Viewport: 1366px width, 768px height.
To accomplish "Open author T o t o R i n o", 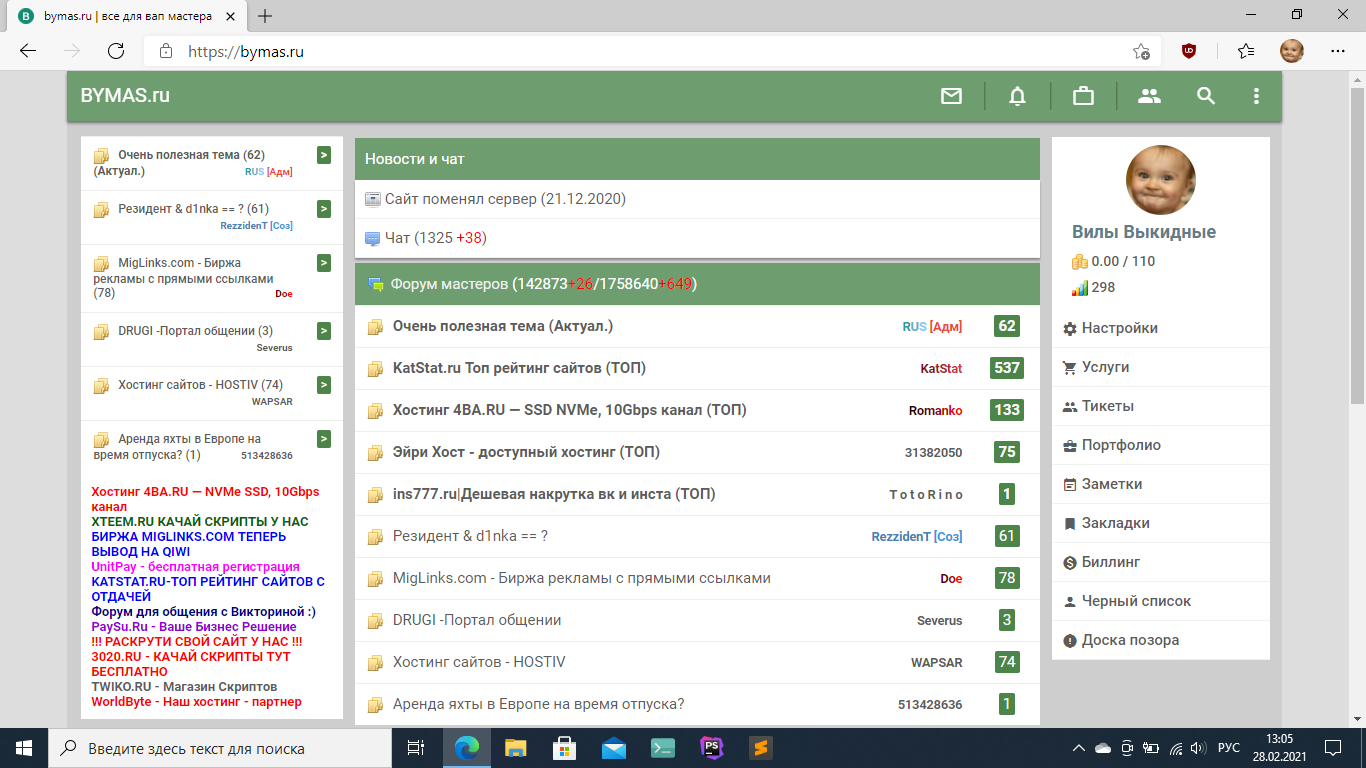I will (x=927, y=494).
